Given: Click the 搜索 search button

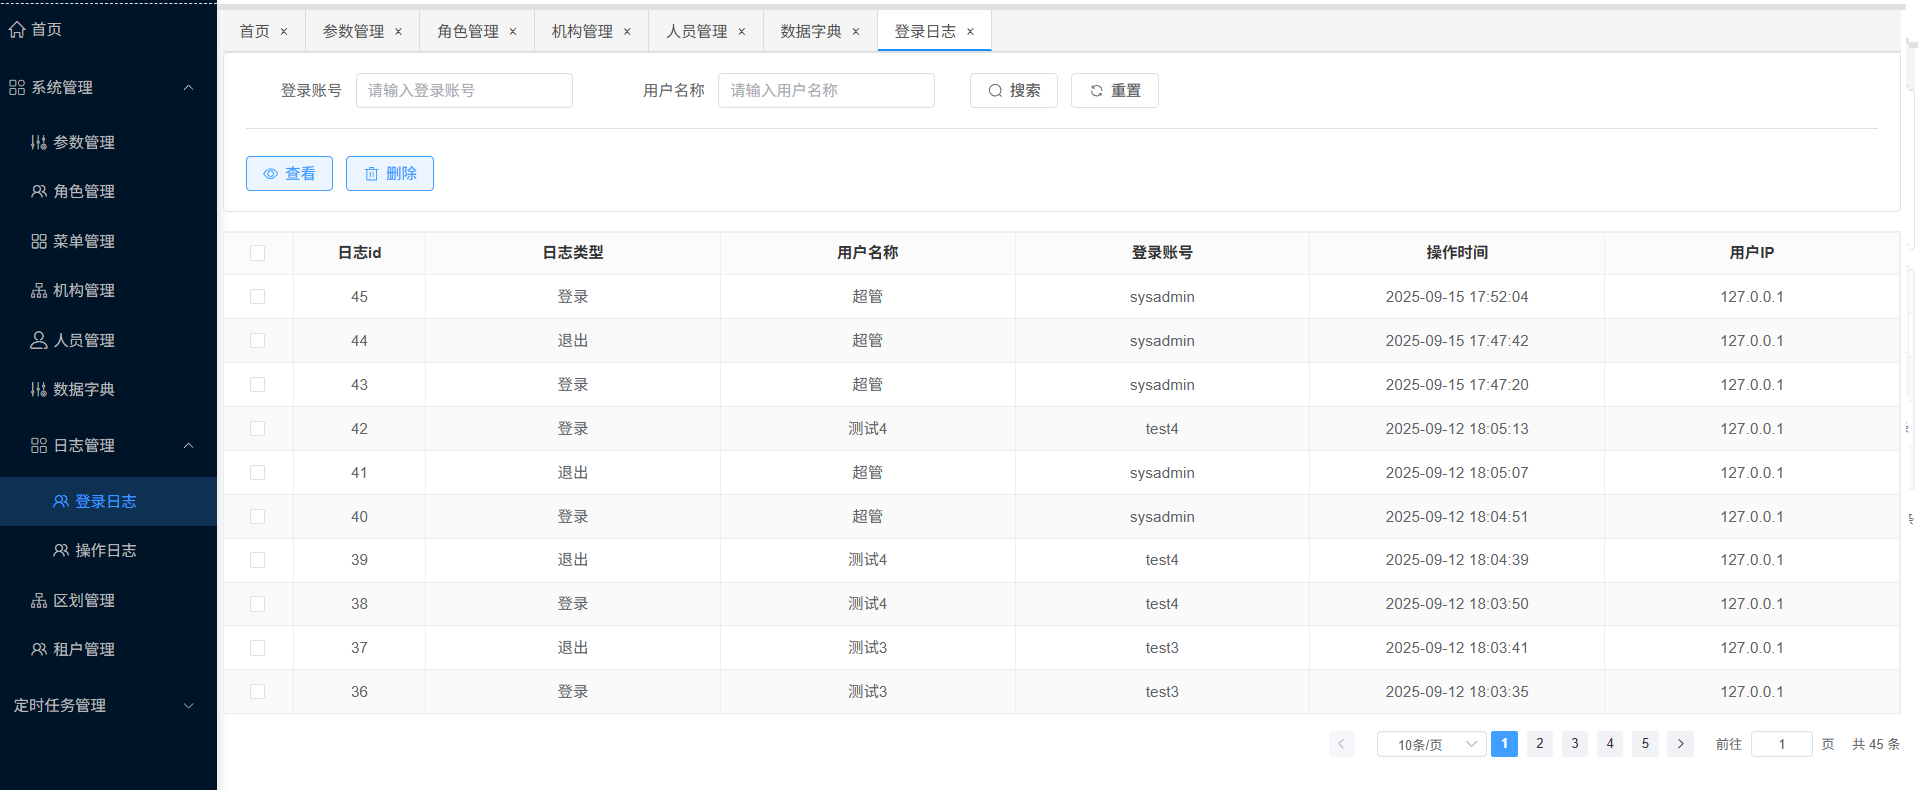Looking at the screenshot, I should click(1014, 91).
